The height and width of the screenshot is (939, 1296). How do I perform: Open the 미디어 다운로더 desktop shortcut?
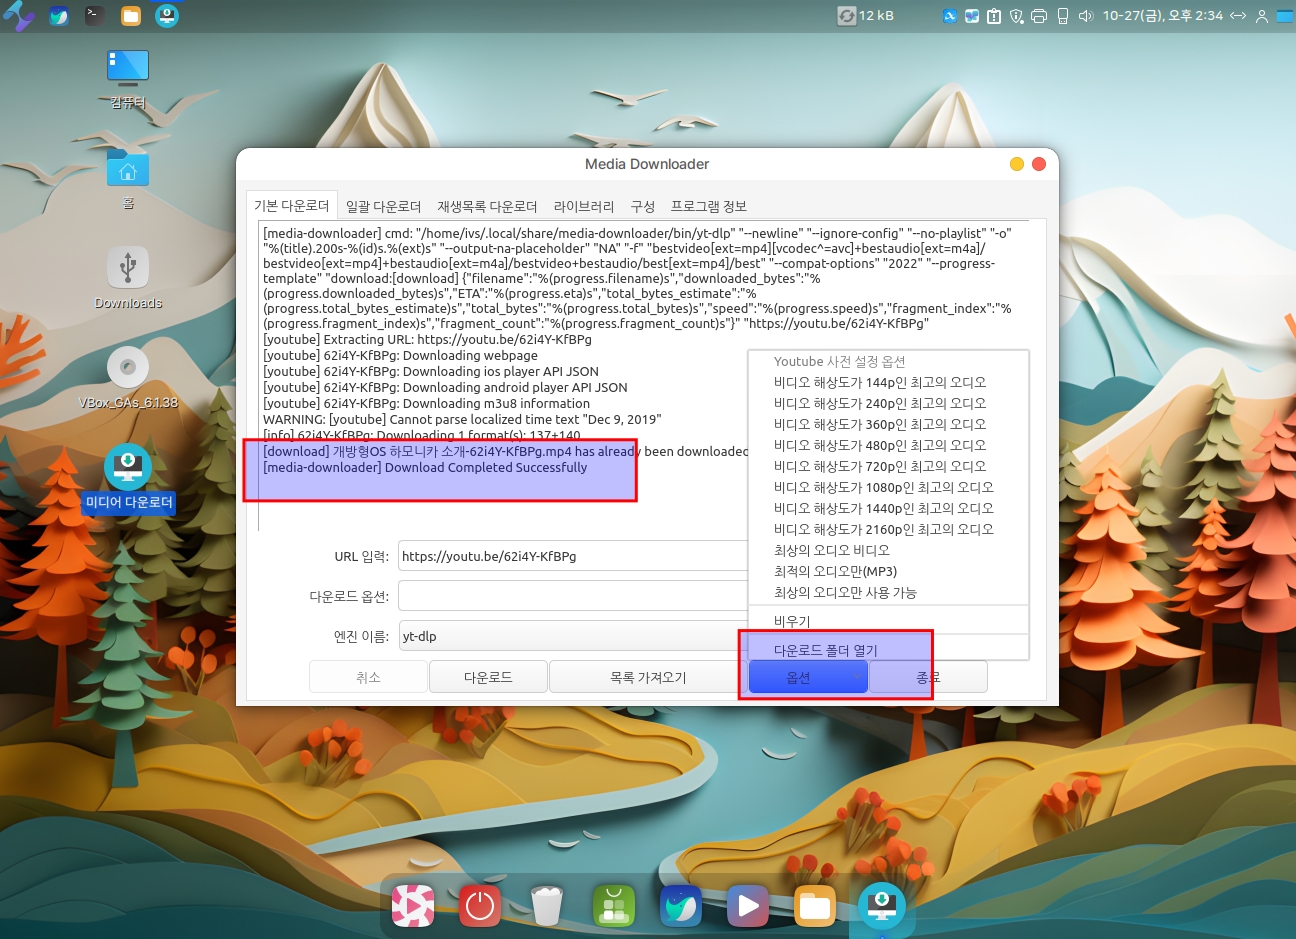pyautogui.click(x=128, y=470)
